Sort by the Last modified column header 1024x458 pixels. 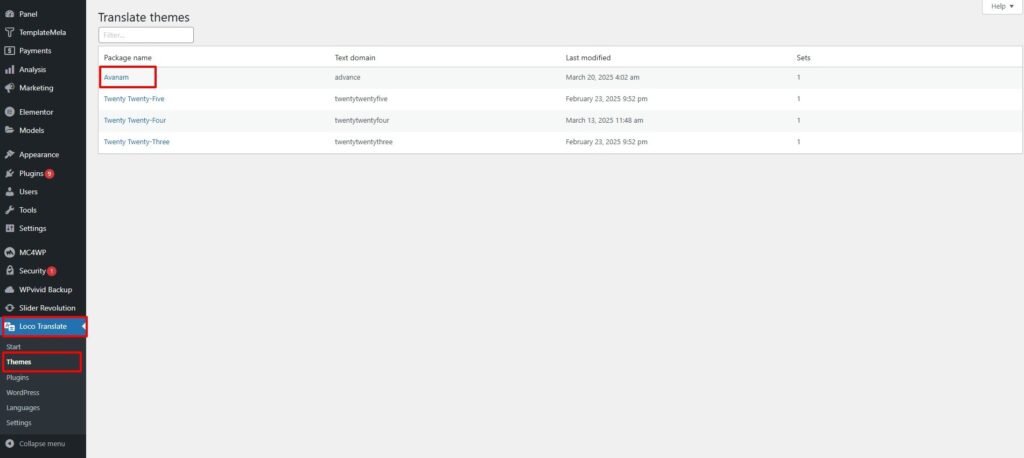588,57
